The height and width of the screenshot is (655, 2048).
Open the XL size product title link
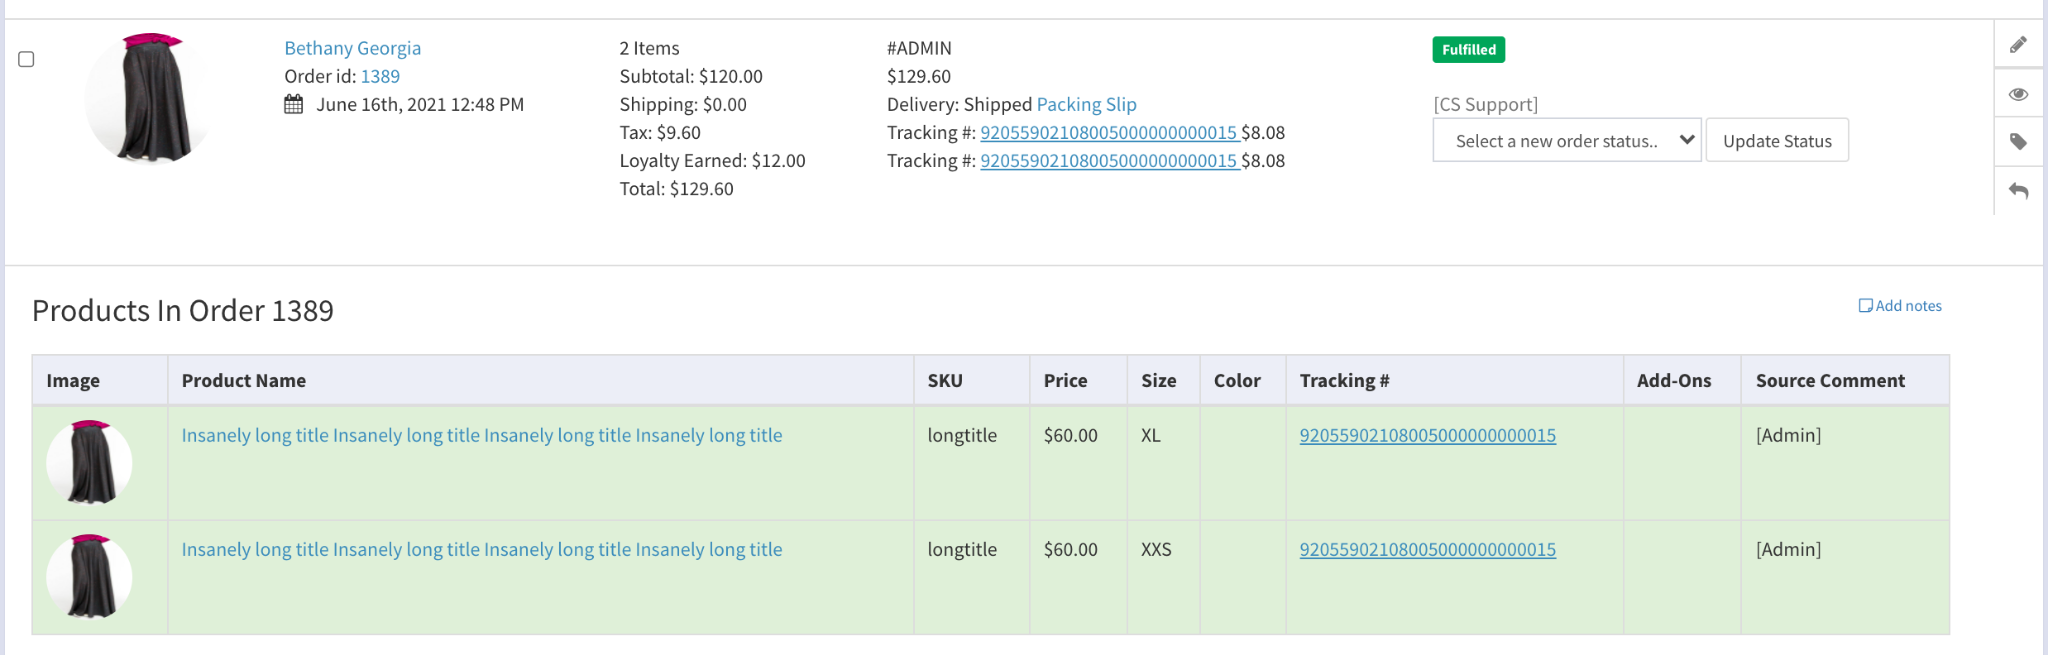click(x=481, y=435)
